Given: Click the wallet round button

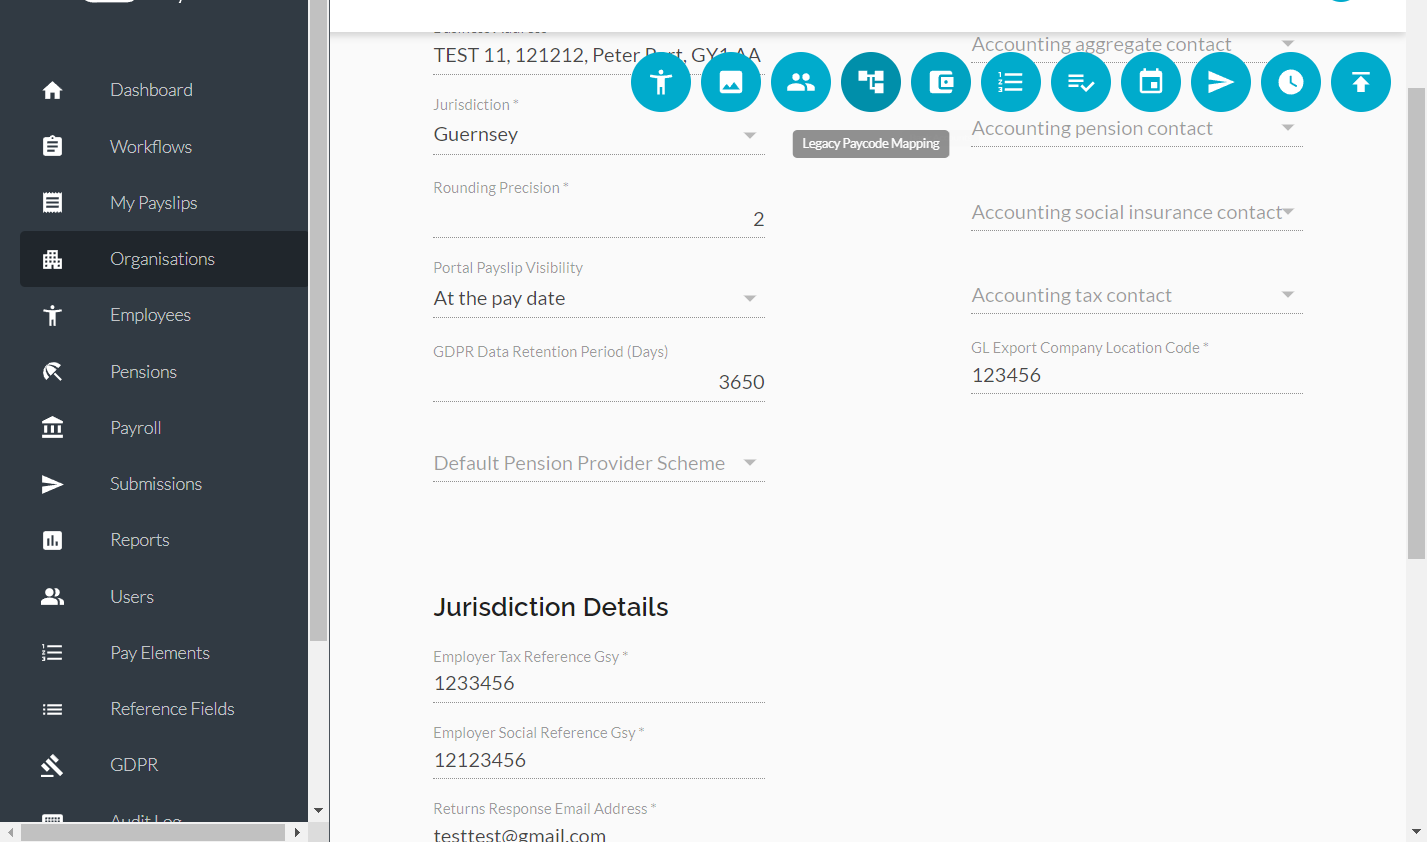Looking at the screenshot, I should point(941,82).
